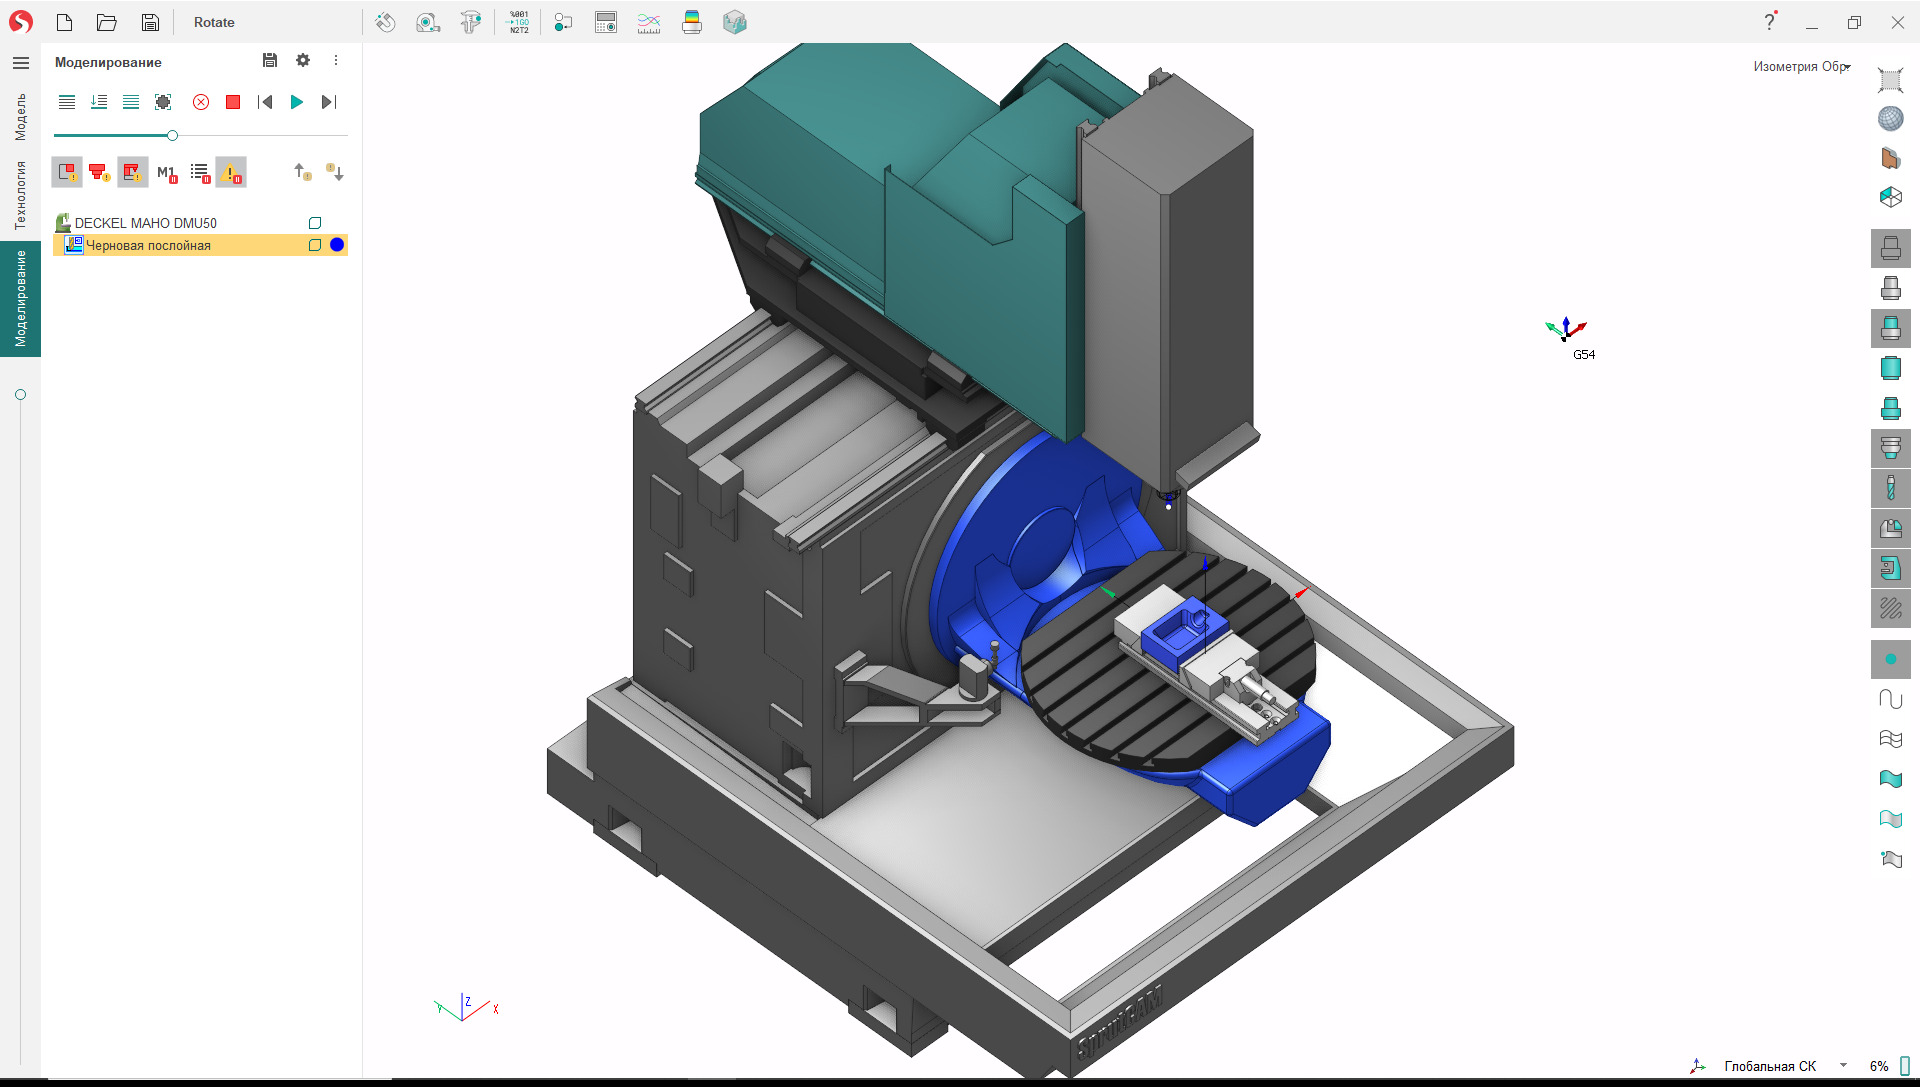Click the fit view icon in right toolbar
The width and height of the screenshot is (1920, 1087).
click(x=1890, y=80)
